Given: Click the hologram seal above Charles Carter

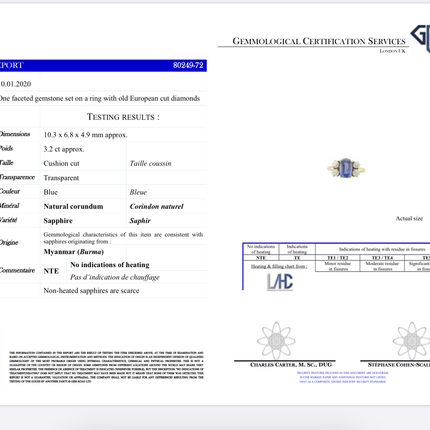Looking at the screenshot, I should click(276, 340).
